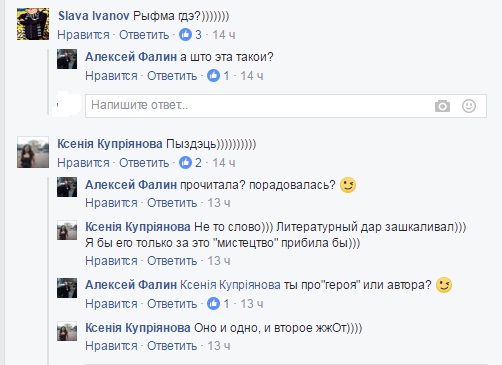Image resolution: width=502 pixels, height=365 pixels.
Task: Open the Slava Ivanov profile name link
Action: (x=94, y=16)
